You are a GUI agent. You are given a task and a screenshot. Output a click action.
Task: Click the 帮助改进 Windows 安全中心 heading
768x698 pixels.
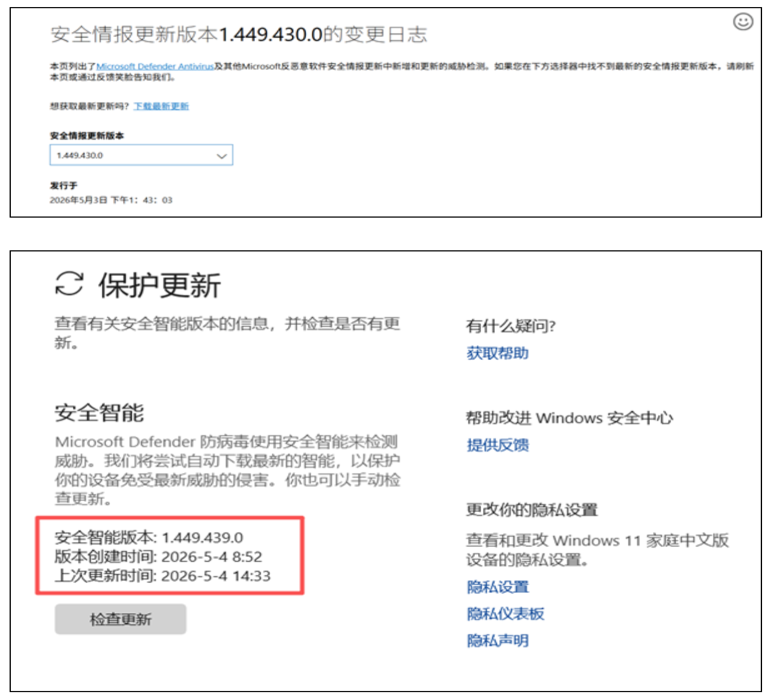point(570,418)
